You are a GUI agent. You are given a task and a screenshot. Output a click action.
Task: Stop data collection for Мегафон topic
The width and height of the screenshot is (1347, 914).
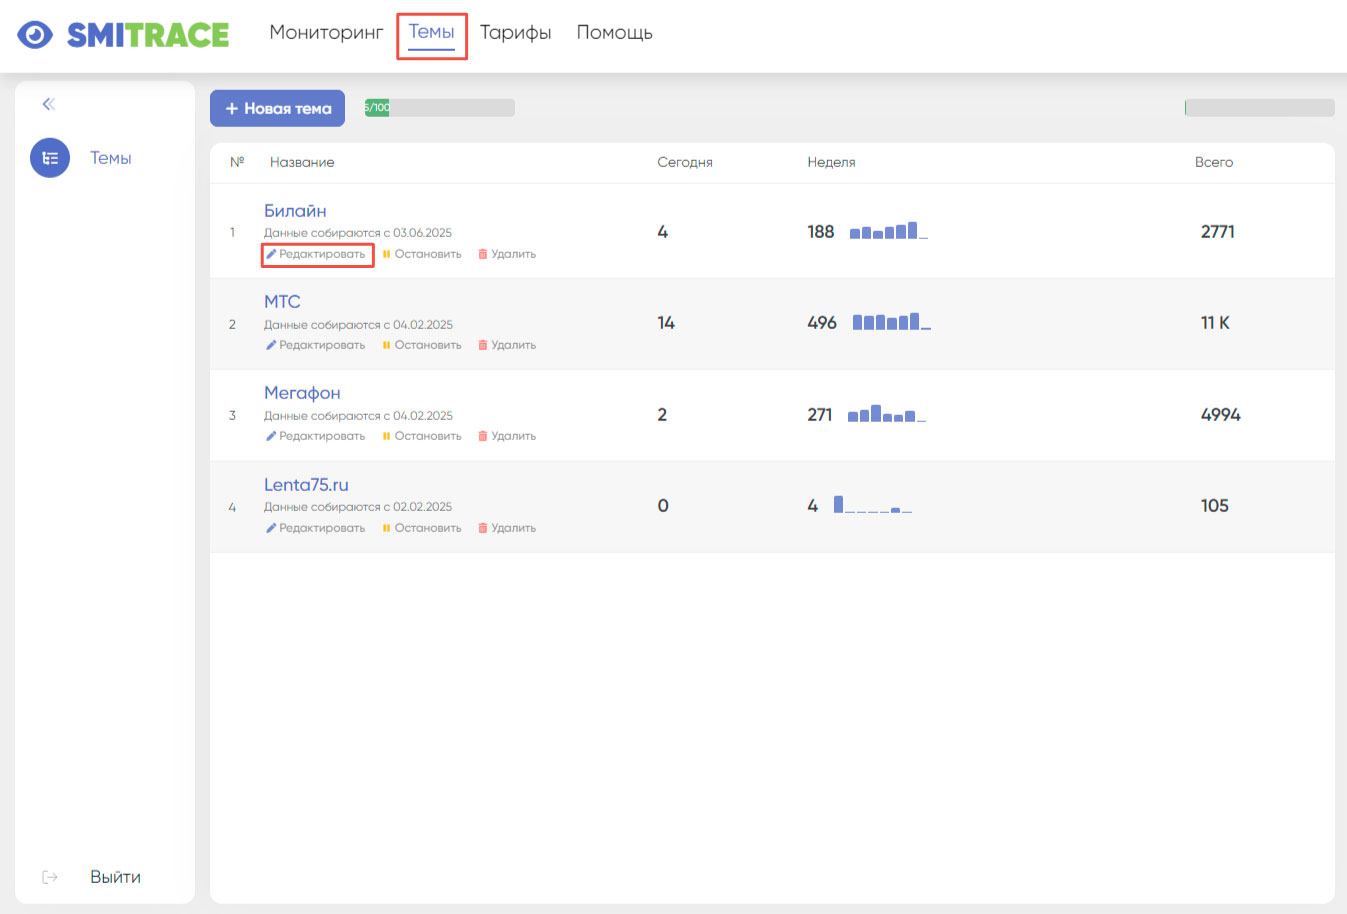coord(421,436)
